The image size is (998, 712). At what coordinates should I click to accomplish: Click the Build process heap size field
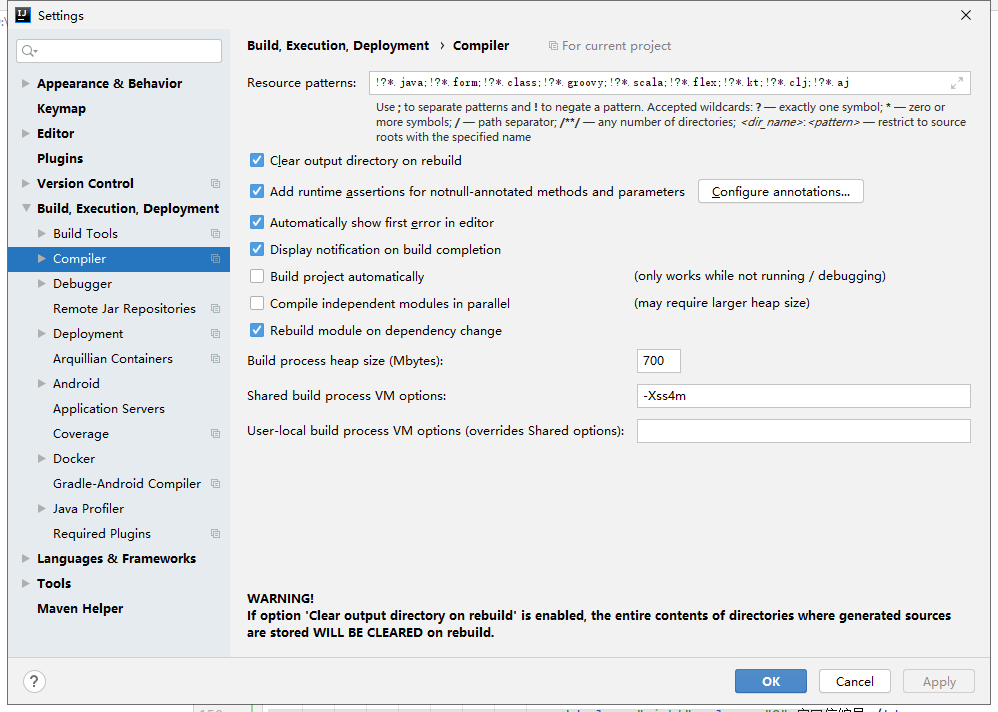659,361
